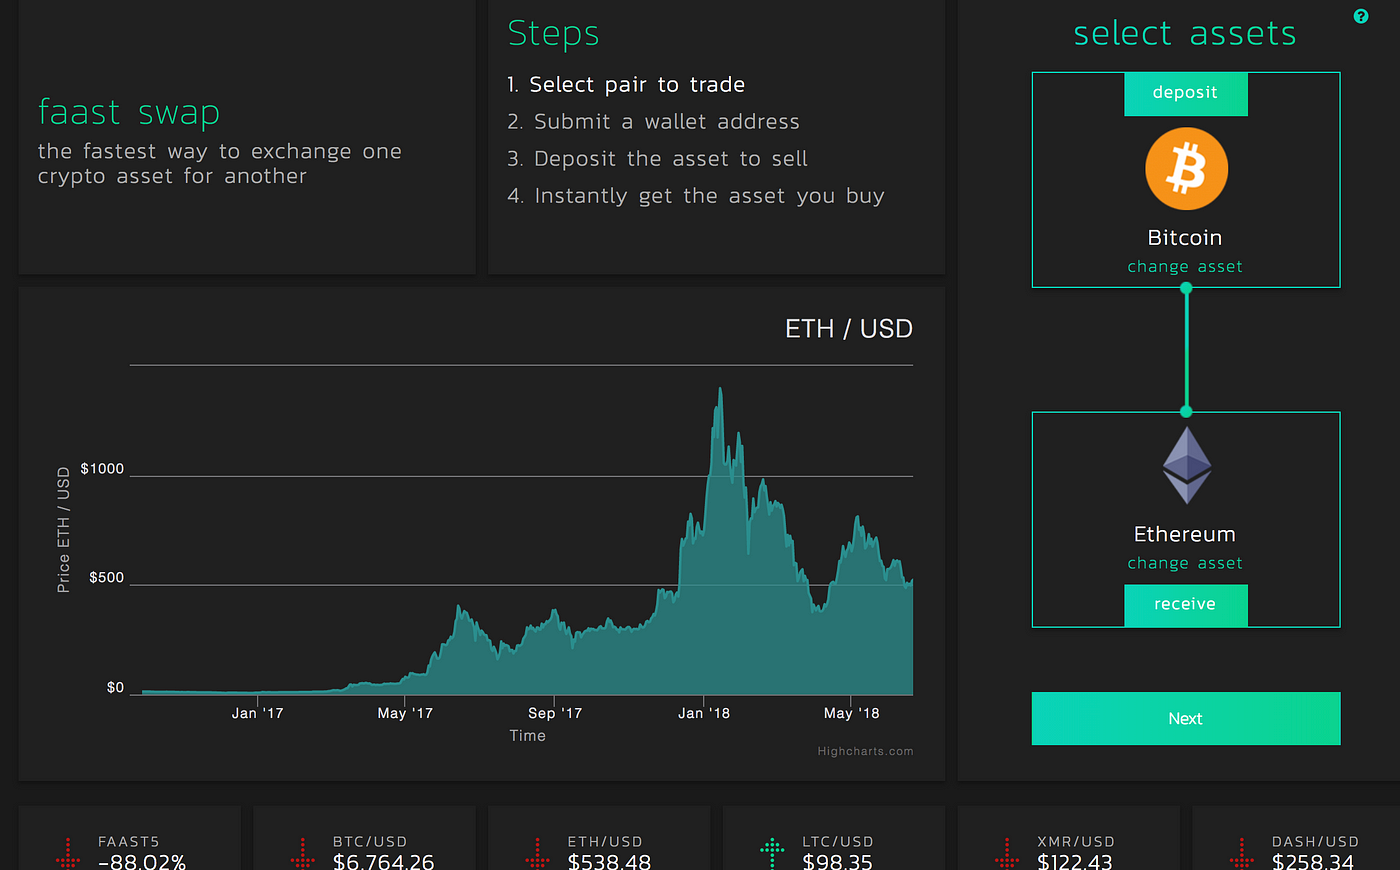
Task: Click change asset under Ethereum
Action: click(1185, 564)
